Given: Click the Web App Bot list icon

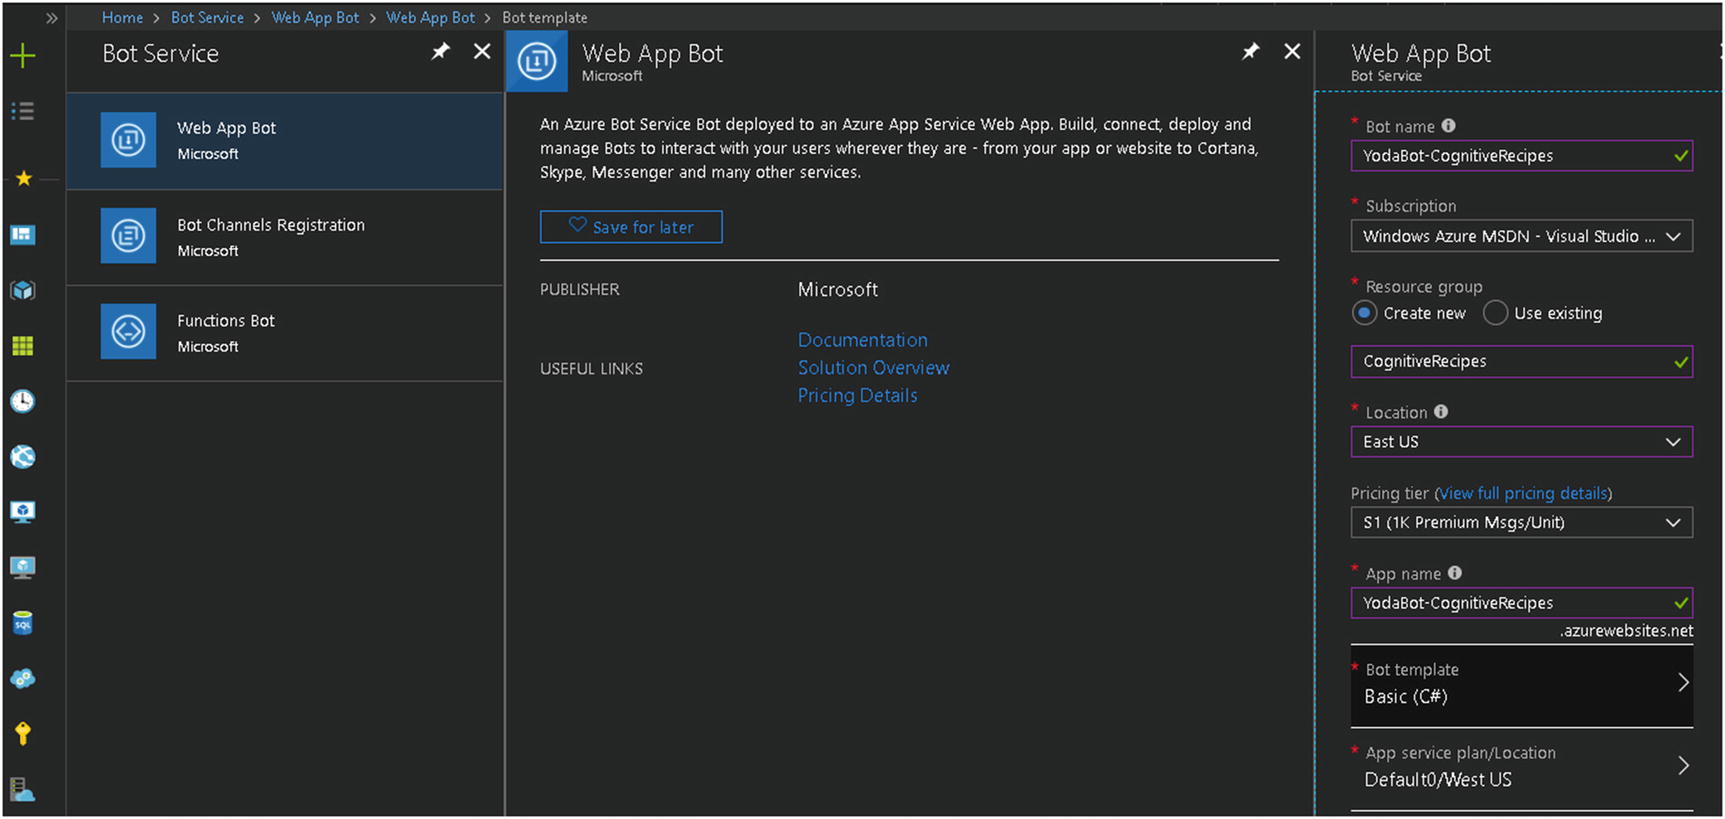Looking at the screenshot, I should (128, 140).
